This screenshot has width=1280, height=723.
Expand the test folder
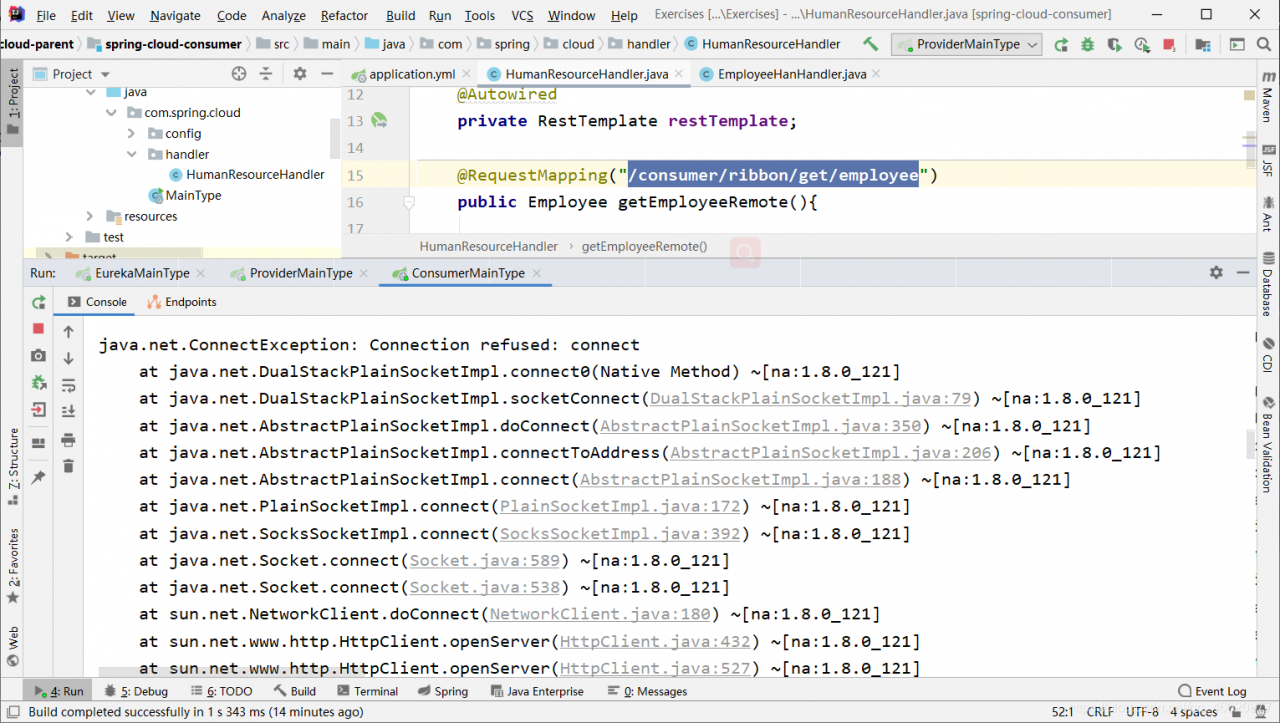pyautogui.click(x=69, y=238)
